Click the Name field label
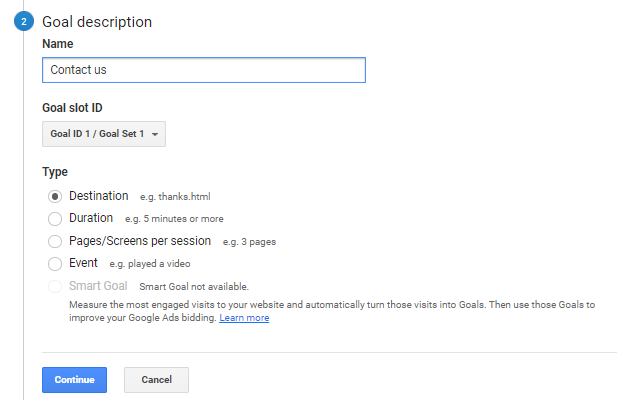The image size is (630, 400). (57, 44)
